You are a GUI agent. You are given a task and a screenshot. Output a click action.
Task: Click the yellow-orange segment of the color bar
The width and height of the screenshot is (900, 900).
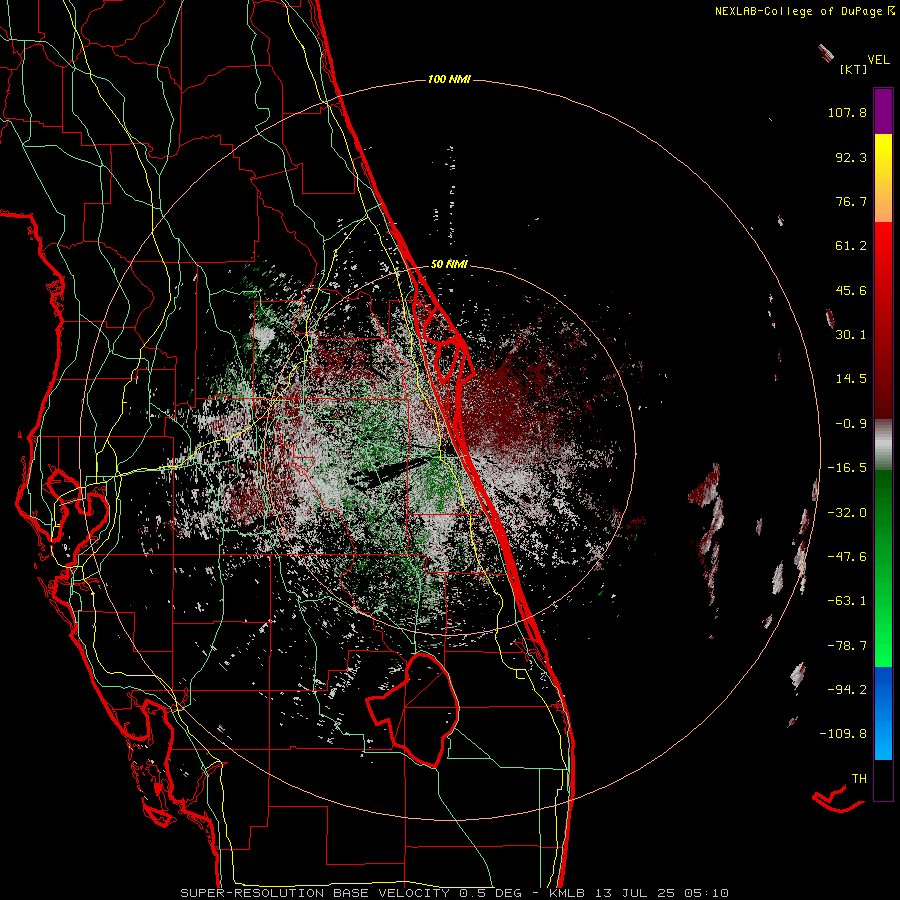pos(883,178)
